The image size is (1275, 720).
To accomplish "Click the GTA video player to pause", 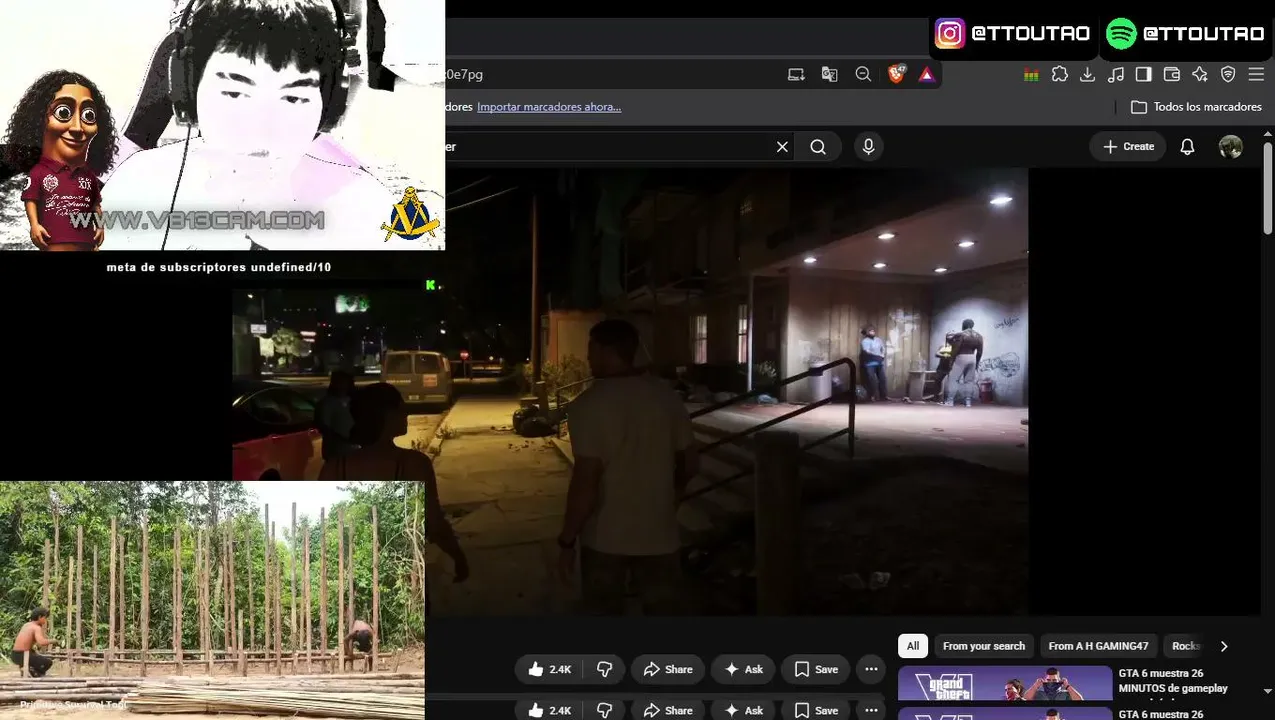I will point(736,390).
